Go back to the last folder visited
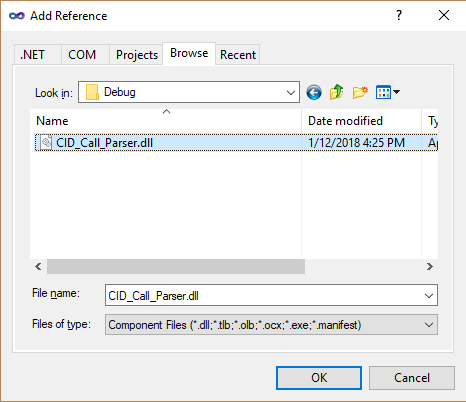This screenshot has width=466, height=402. 314,92
